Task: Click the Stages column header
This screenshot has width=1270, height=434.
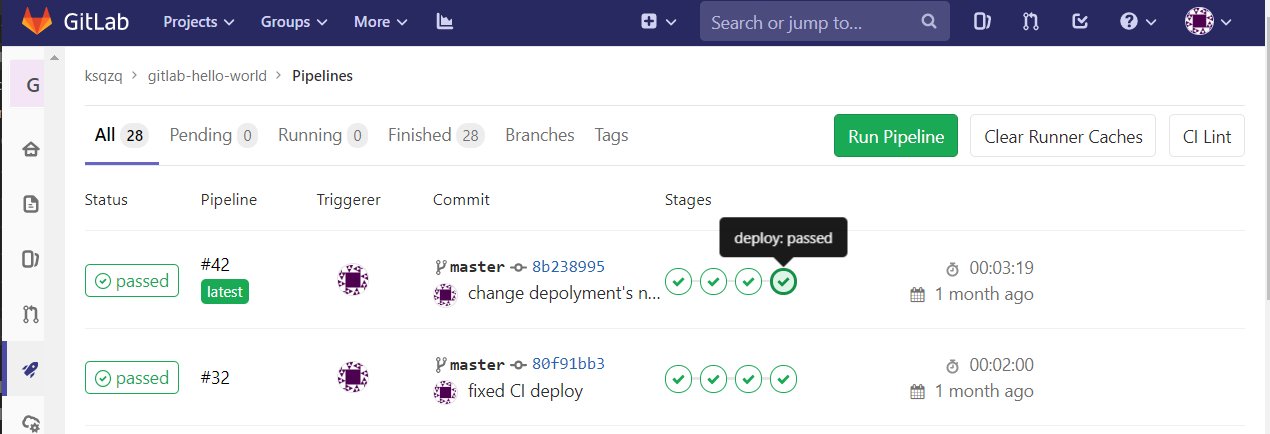Action: [688, 200]
